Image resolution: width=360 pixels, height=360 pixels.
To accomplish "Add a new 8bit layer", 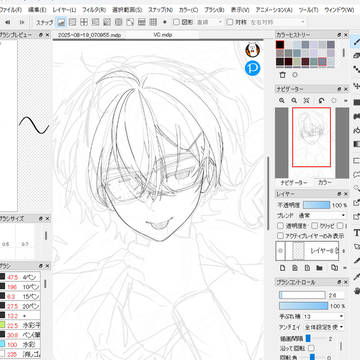I will [295, 268].
